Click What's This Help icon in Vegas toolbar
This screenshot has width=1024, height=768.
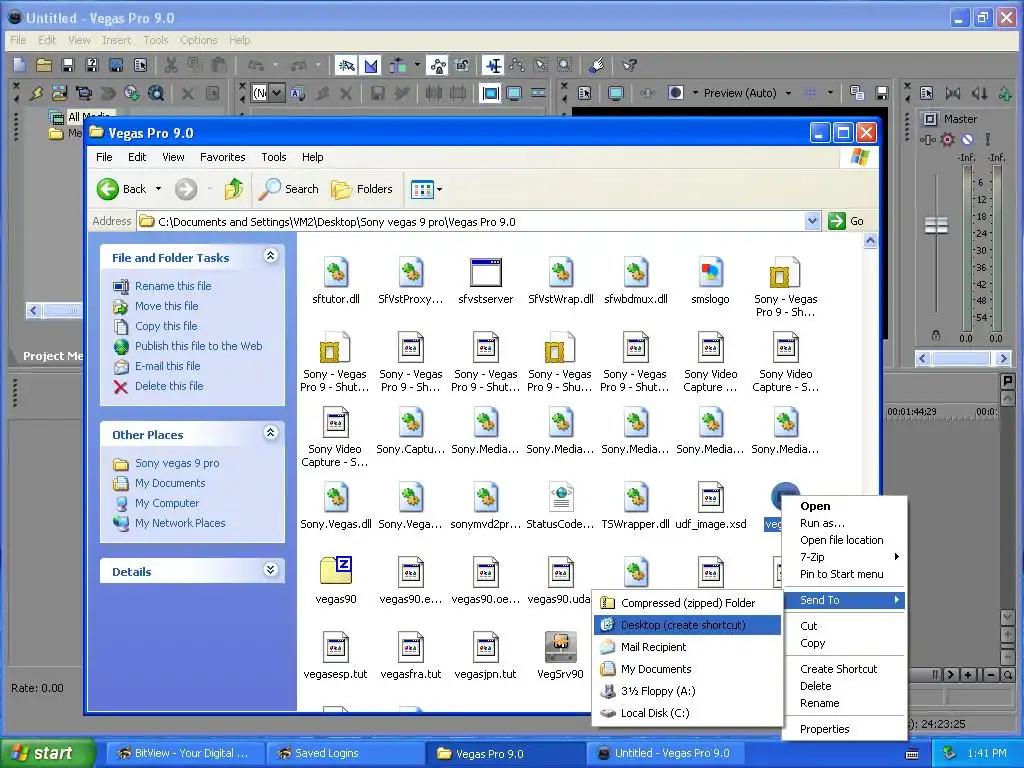pyautogui.click(x=630, y=65)
